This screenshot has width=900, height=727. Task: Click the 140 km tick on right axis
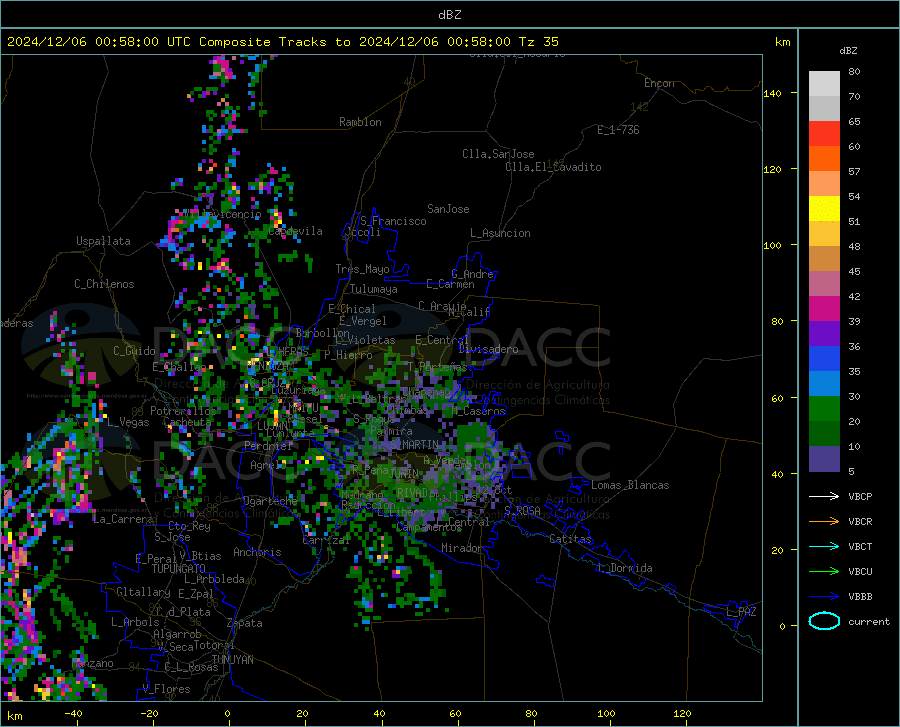pos(773,93)
